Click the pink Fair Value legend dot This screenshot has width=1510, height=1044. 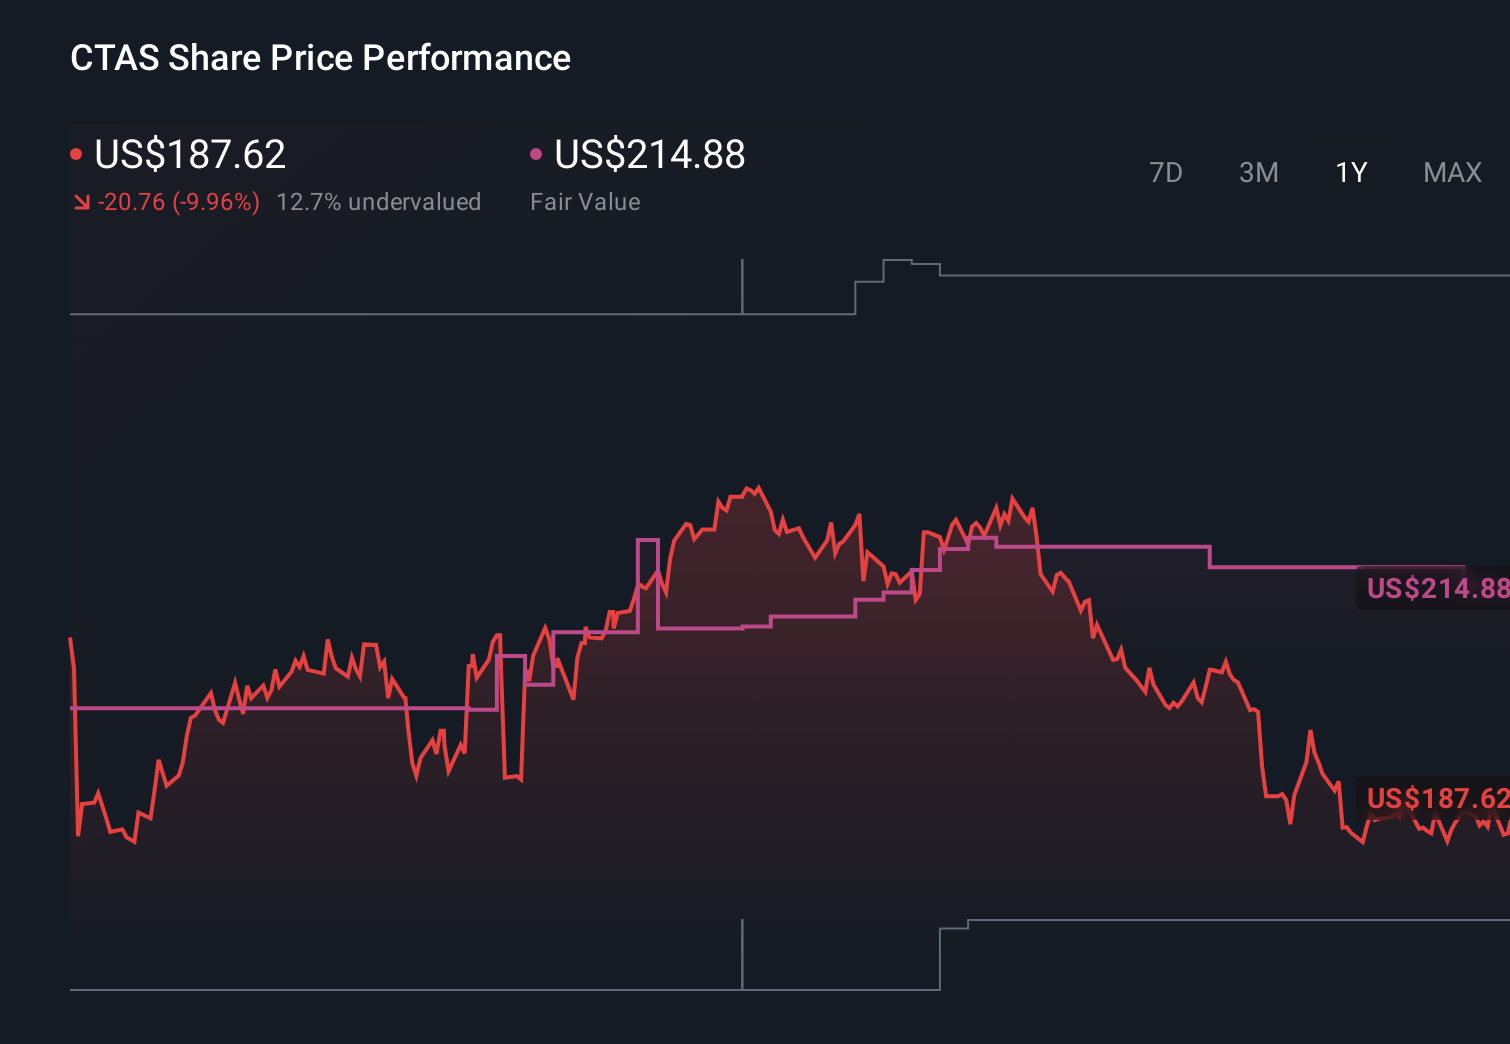click(536, 153)
